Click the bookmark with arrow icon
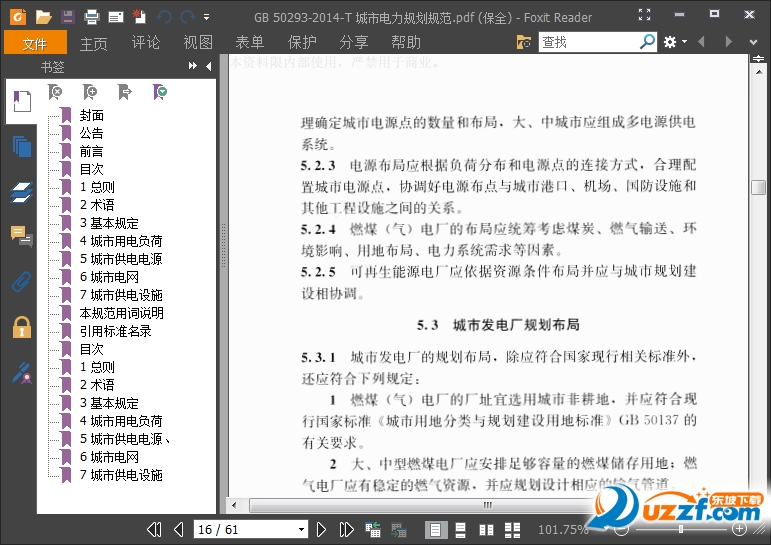This screenshot has height=545, width=771. [x=125, y=92]
